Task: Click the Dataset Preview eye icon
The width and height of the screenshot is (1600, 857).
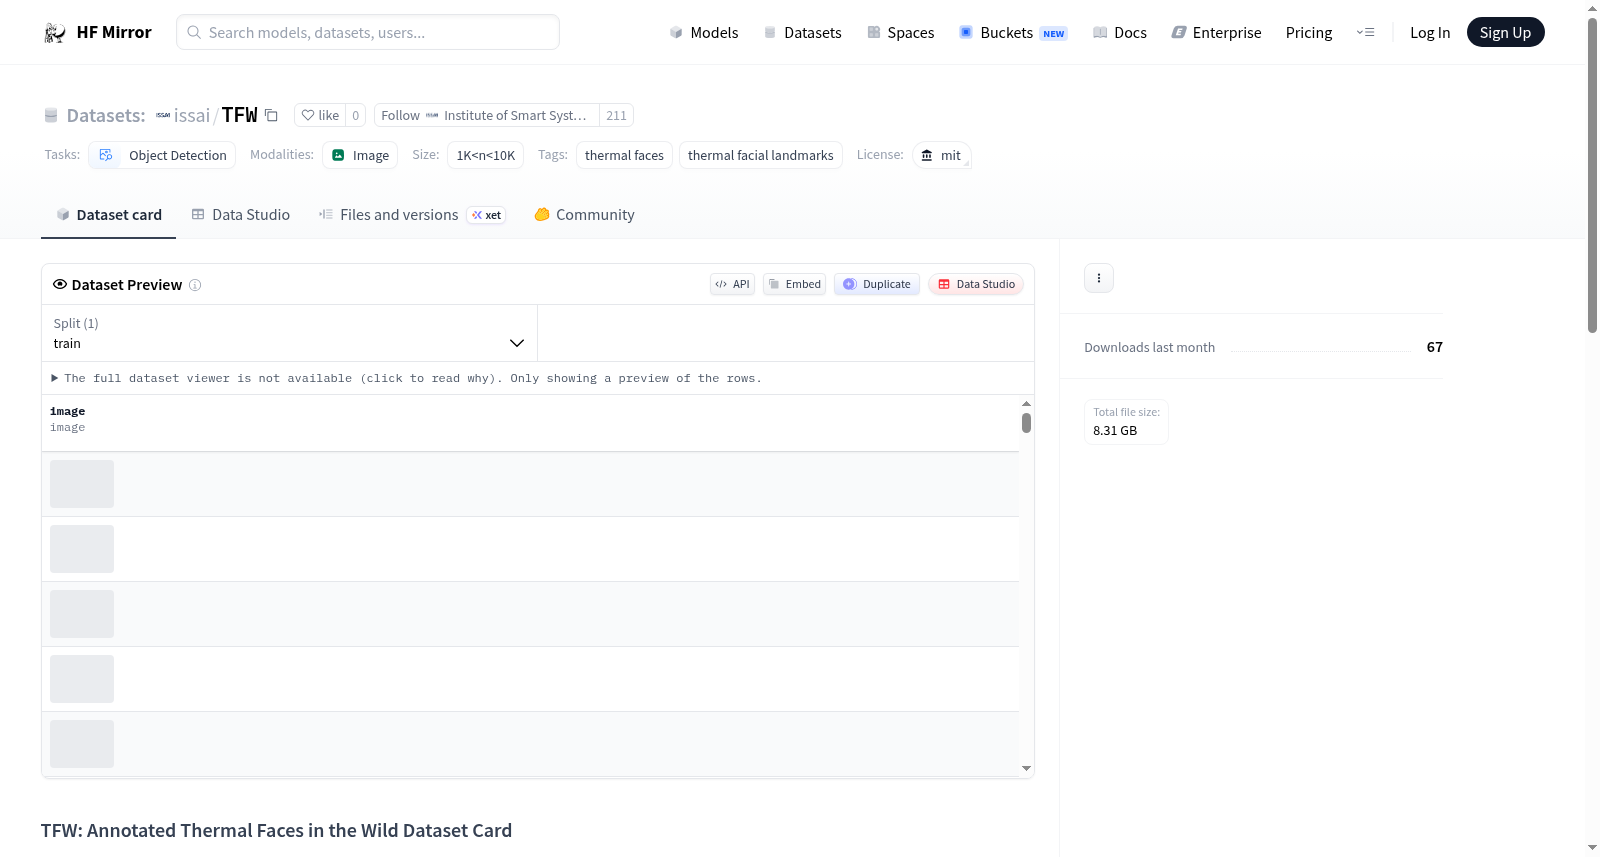Action: 60,284
